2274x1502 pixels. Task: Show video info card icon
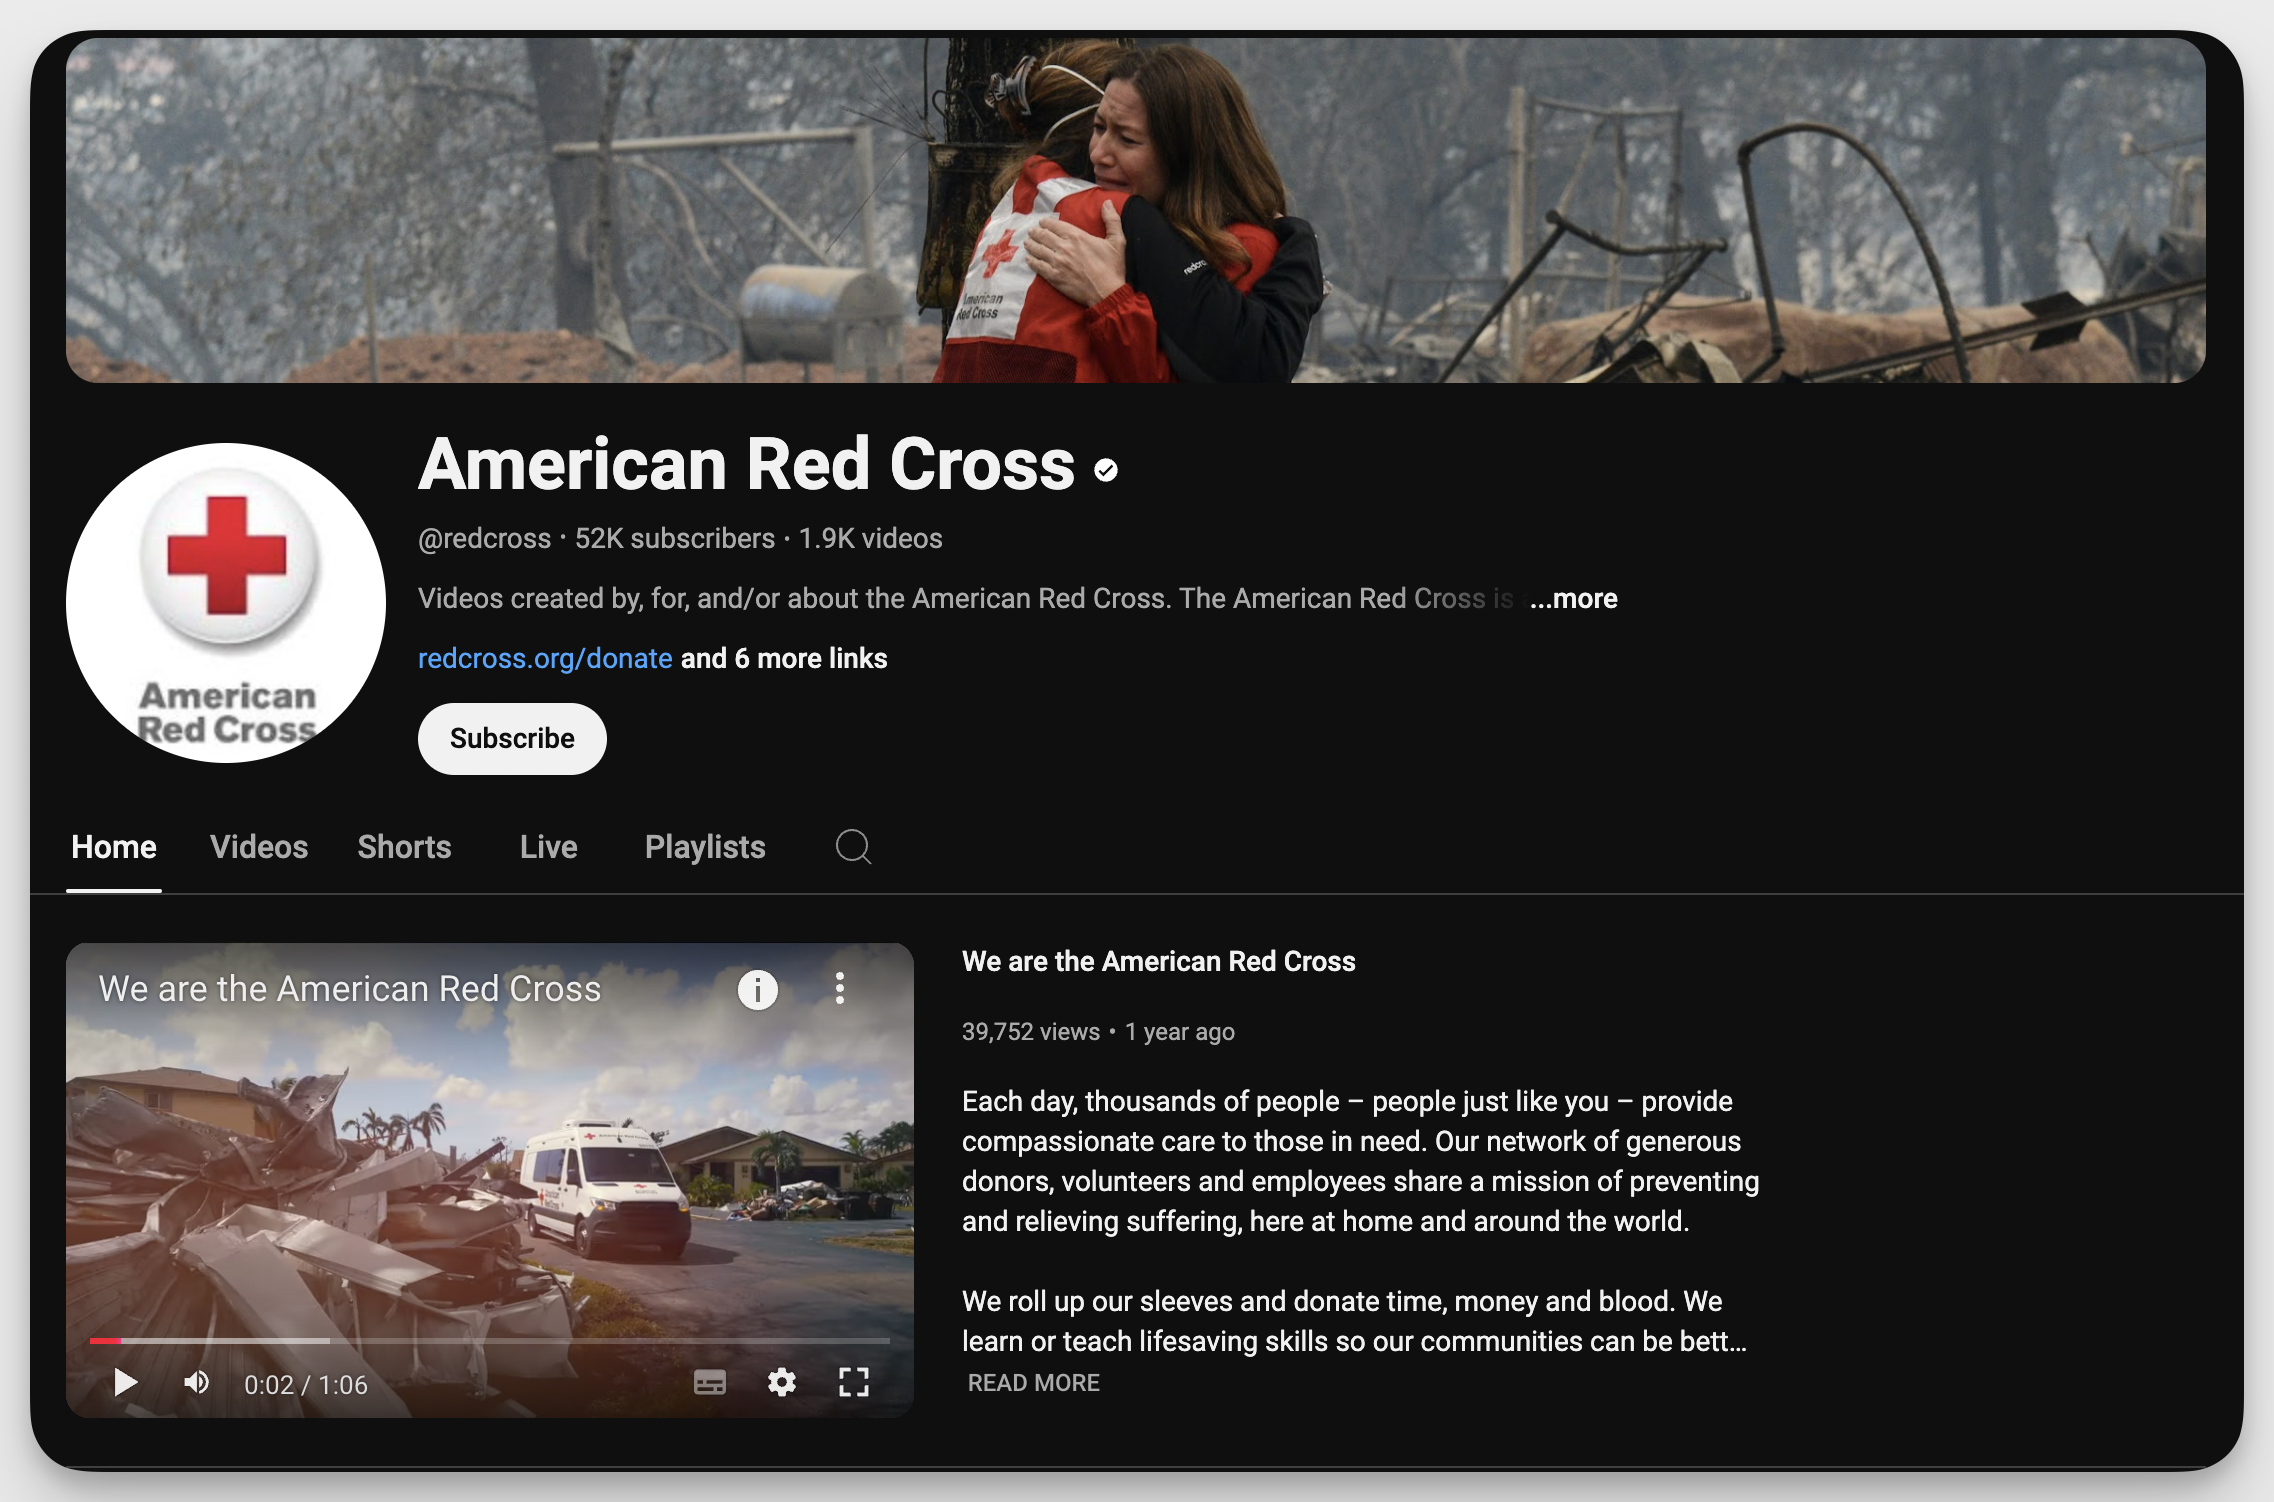[x=758, y=990]
